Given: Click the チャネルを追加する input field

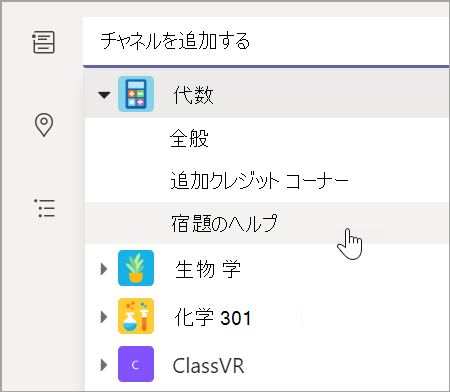Looking at the screenshot, I should click(266, 41).
